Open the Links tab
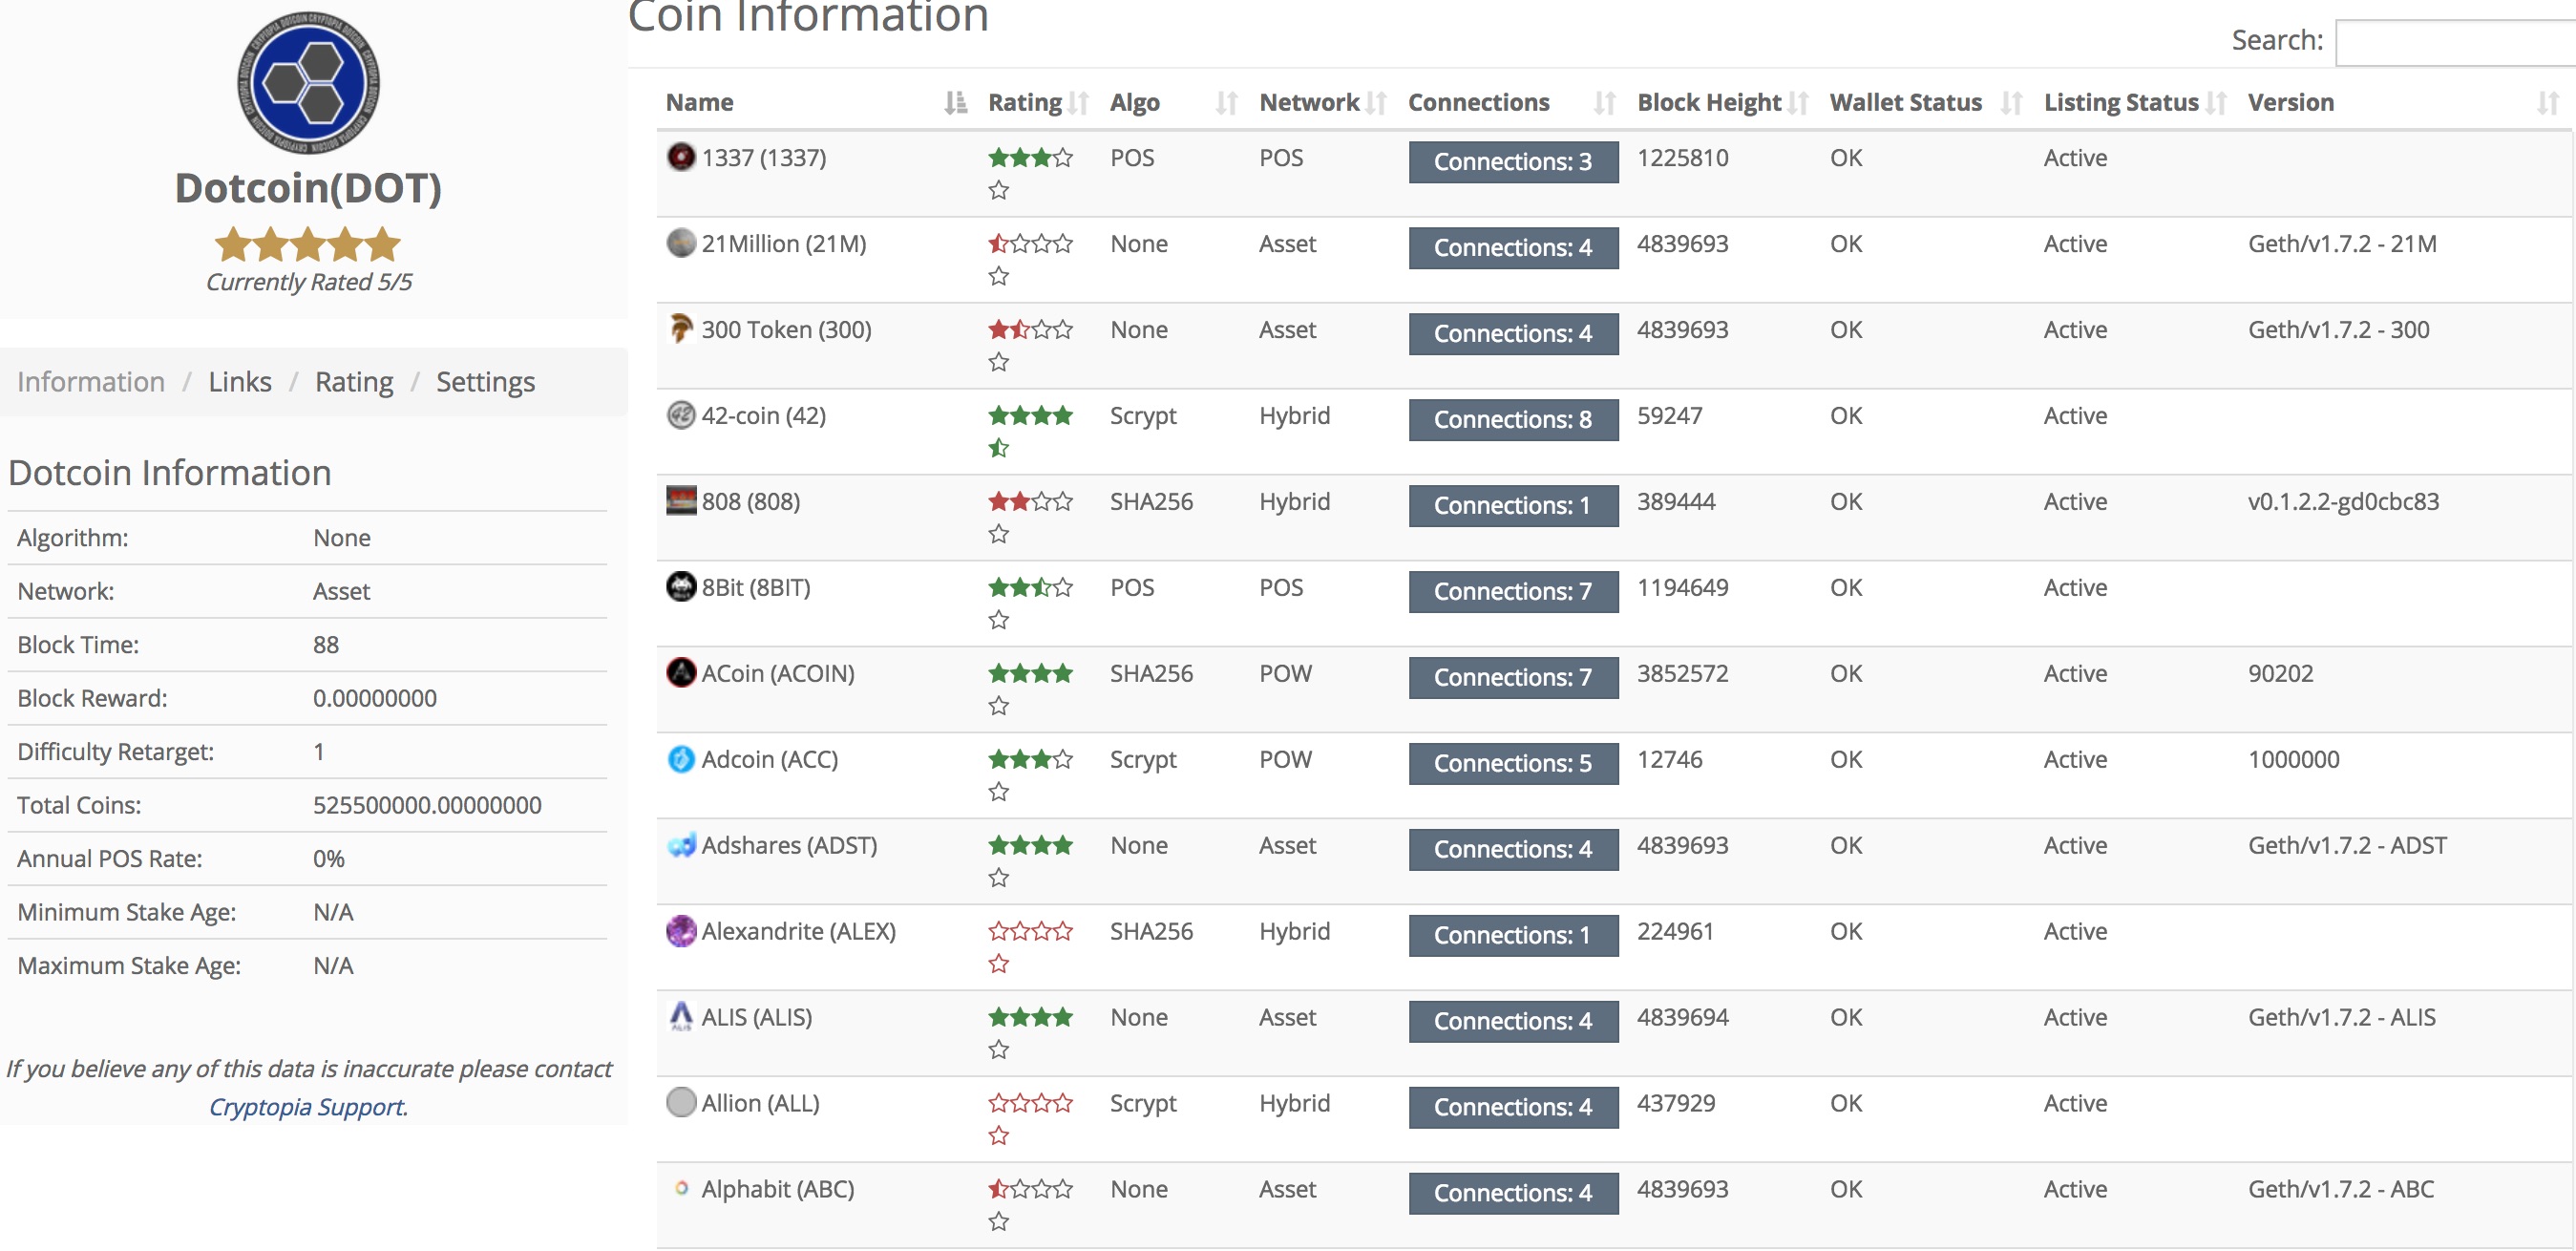The width and height of the screenshot is (2576, 1251). (240, 382)
